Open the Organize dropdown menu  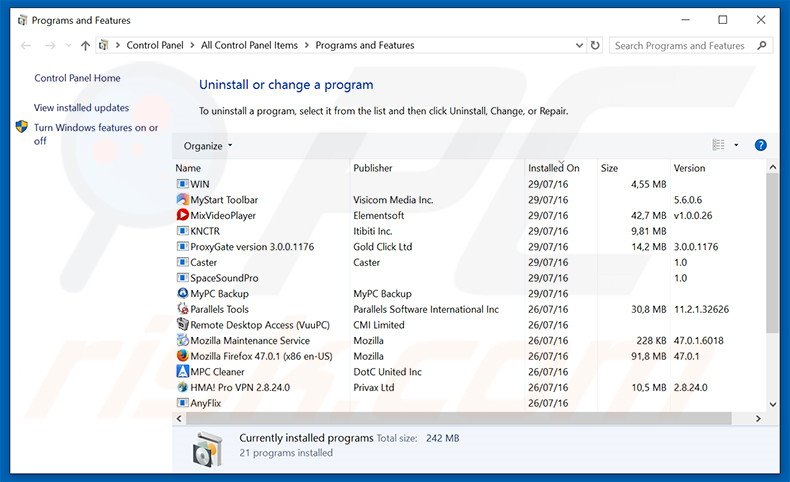pyautogui.click(x=207, y=146)
